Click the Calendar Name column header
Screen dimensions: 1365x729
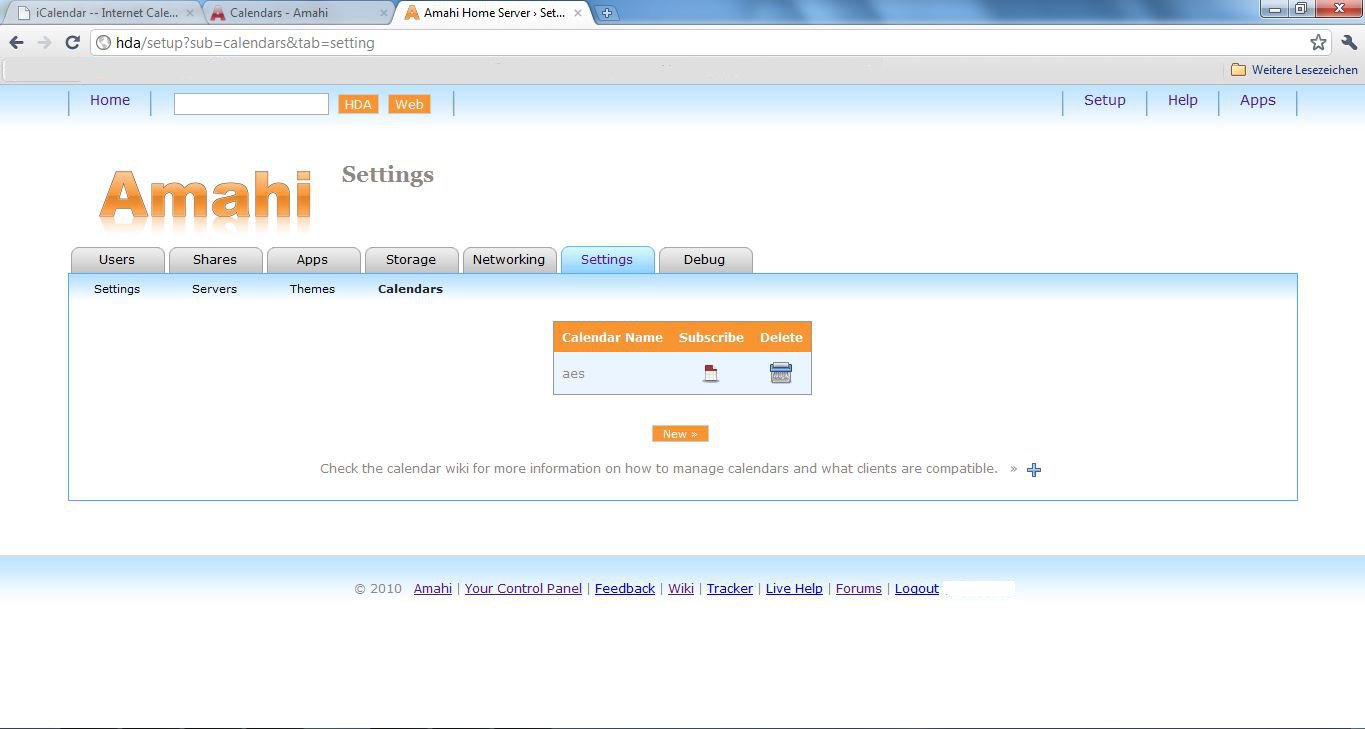[612, 338]
